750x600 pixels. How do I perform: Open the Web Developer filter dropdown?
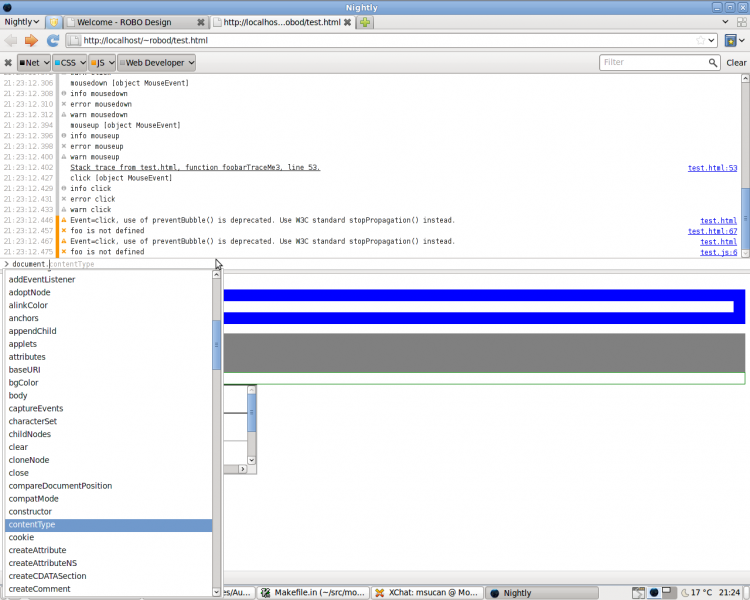tap(156, 63)
